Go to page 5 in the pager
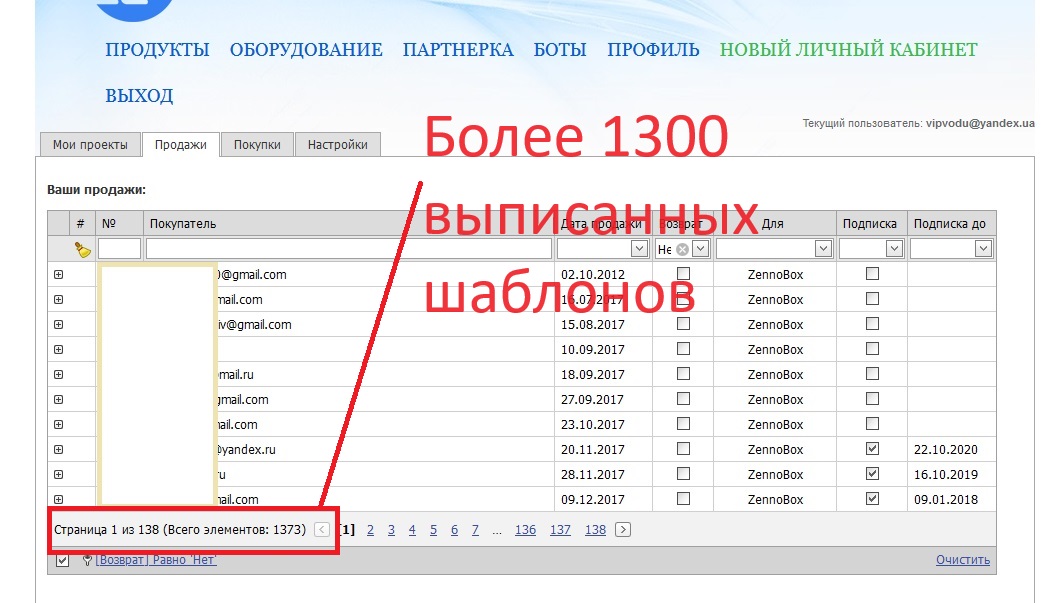This screenshot has width=1044, height=603. pos(433,530)
